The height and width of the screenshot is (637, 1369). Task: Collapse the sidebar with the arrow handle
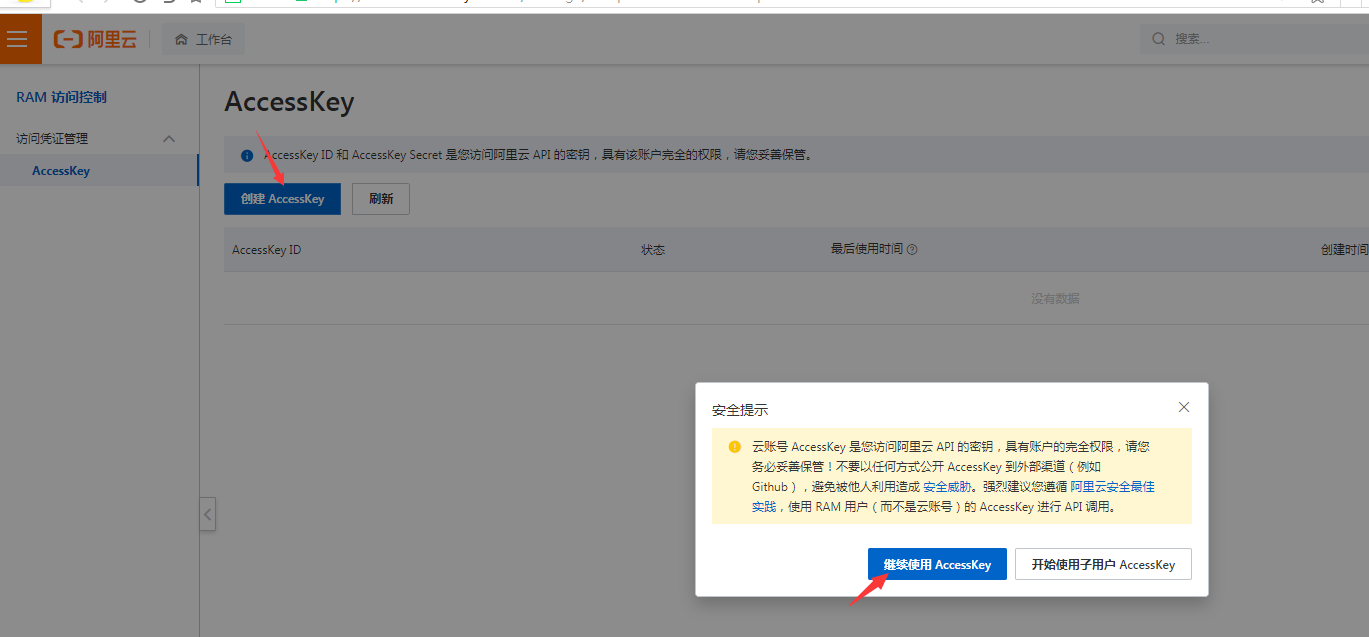pos(207,515)
